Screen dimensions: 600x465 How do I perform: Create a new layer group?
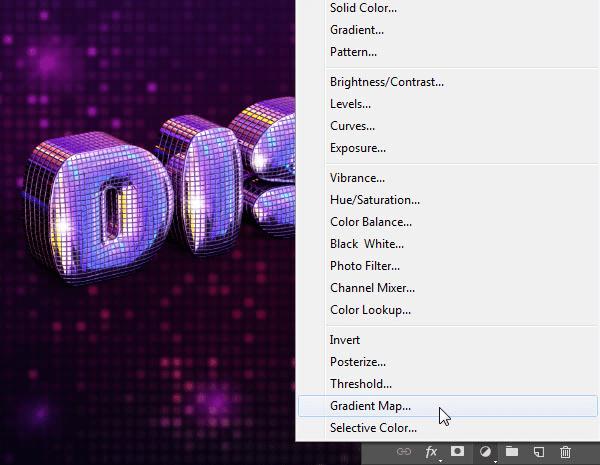[512, 452]
